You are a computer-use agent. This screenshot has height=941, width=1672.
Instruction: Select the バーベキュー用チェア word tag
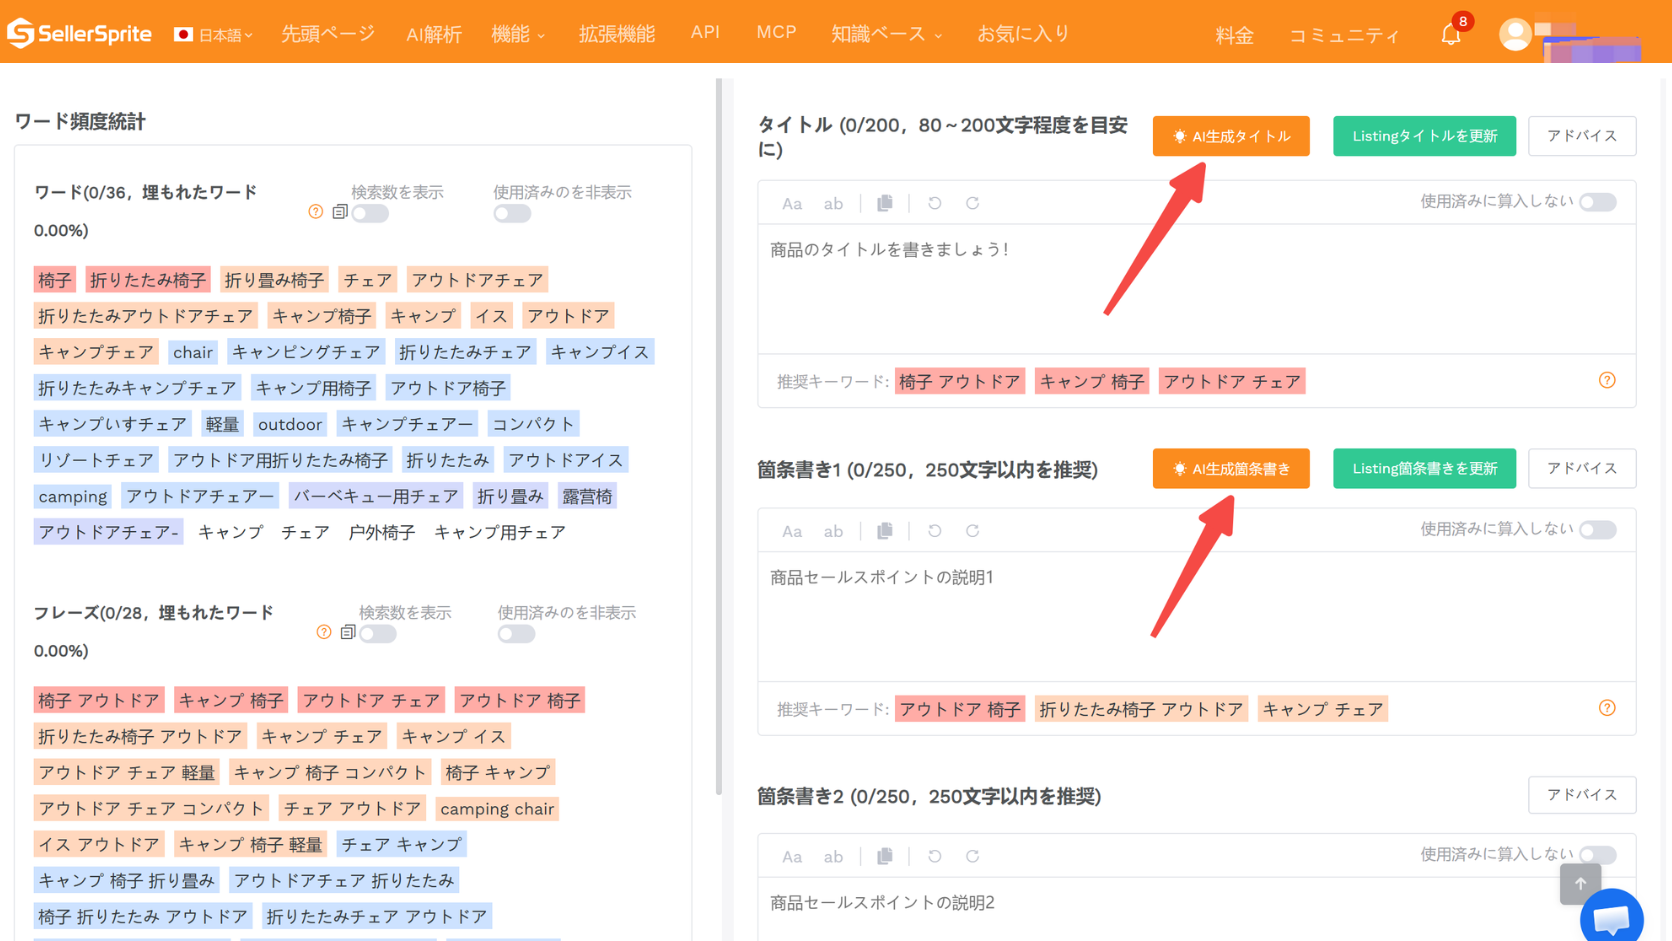click(x=376, y=496)
